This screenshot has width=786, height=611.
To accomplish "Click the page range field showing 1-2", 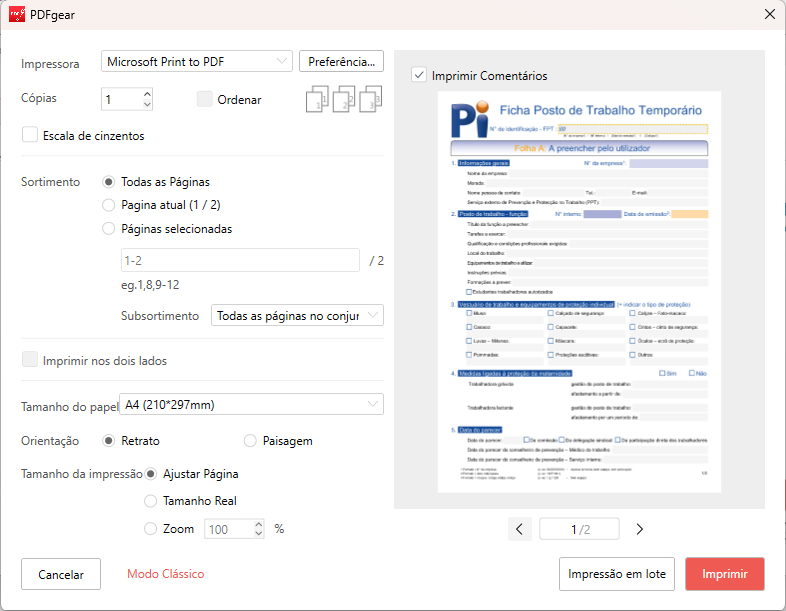I will 241,260.
